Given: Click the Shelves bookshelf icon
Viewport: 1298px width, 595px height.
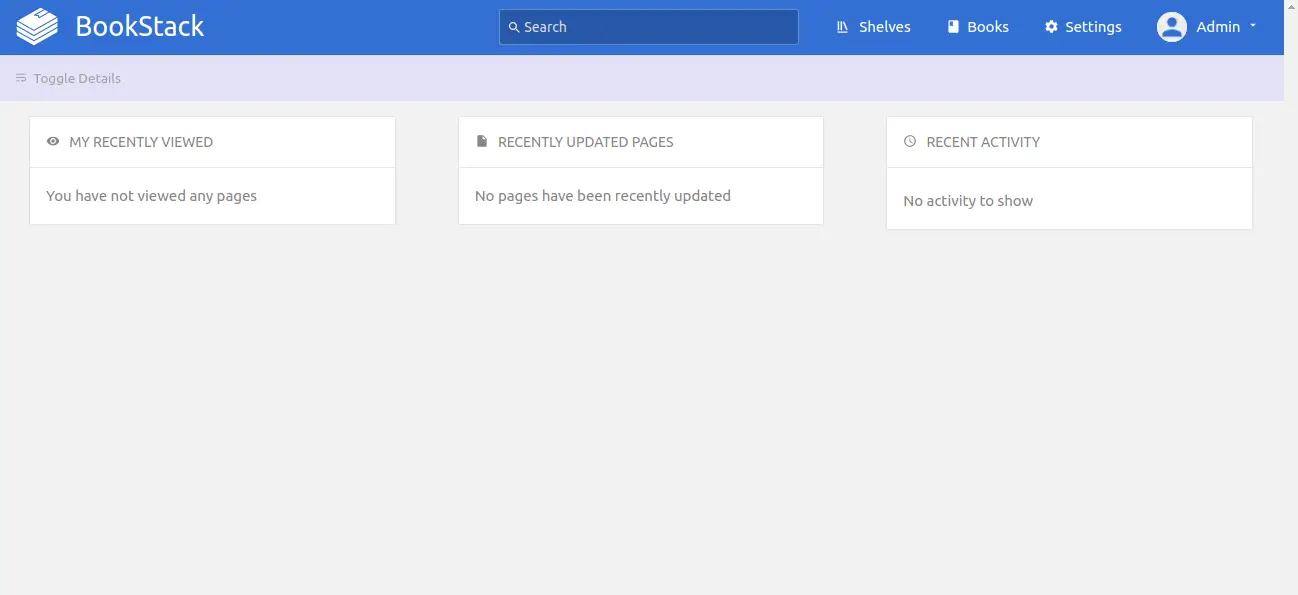Looking at the screenshot, I should [x=843, y=27].
